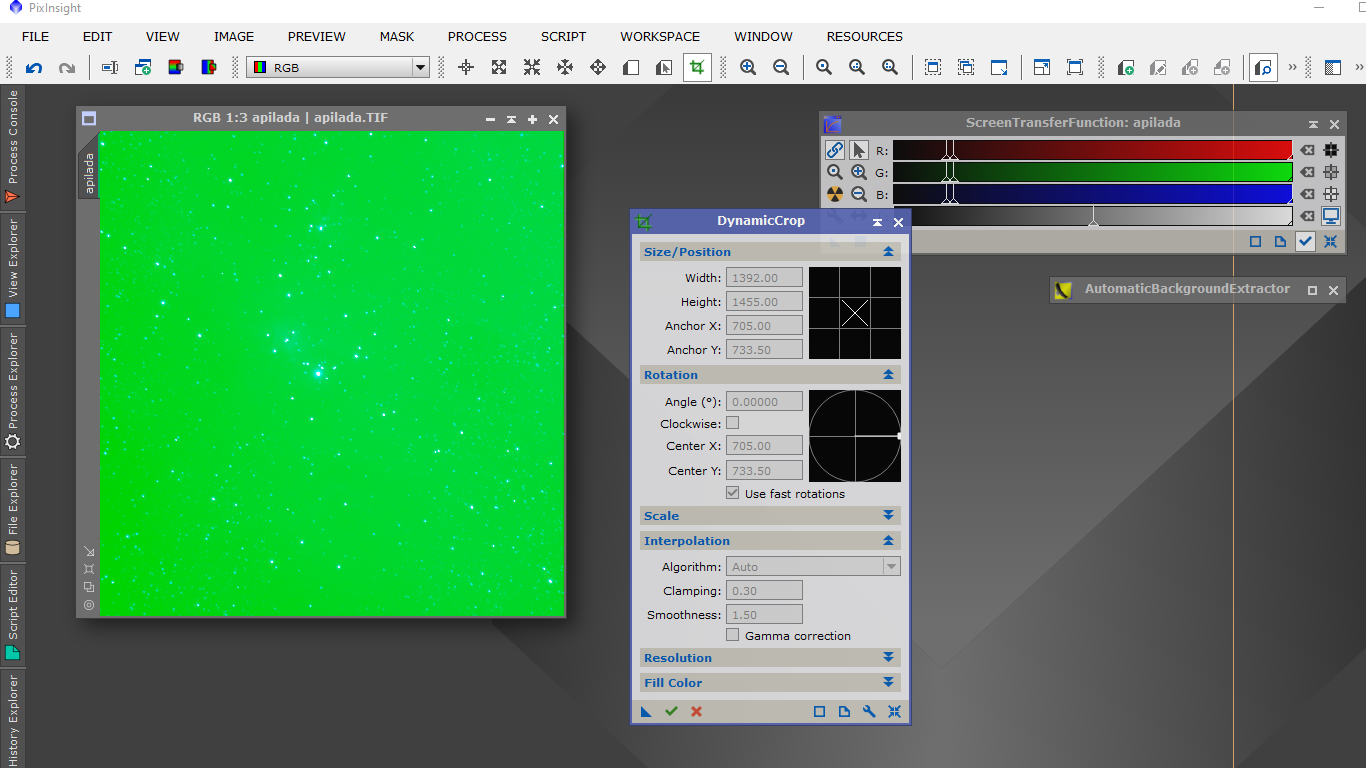Toggle STF track view monitor icon
Screen dimensions: 1366x768
(1331, 216)
